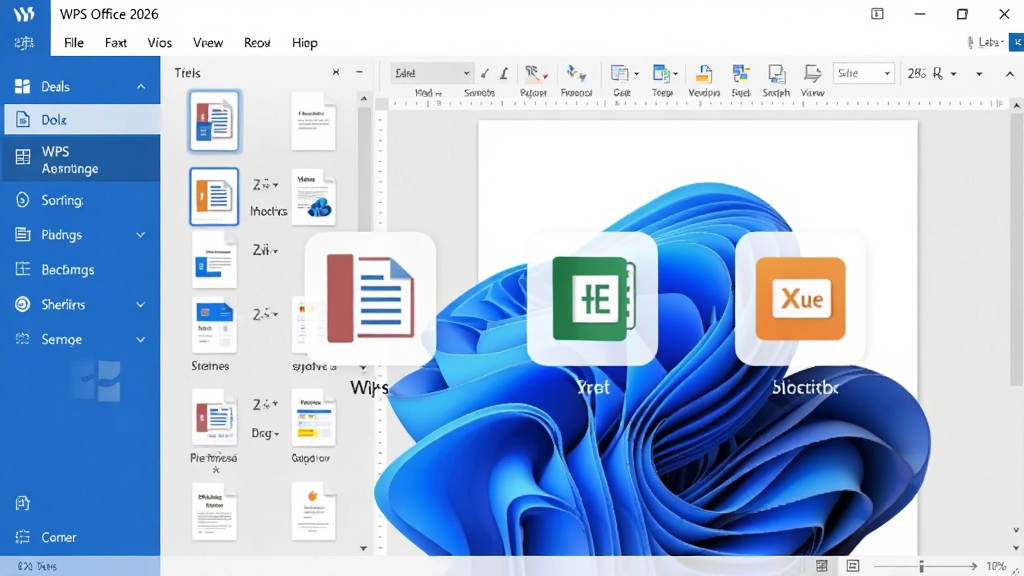Click the icon above Comer in the sidebar
Viewport: 1024px width, 576px height.
(x=22, y=503)
